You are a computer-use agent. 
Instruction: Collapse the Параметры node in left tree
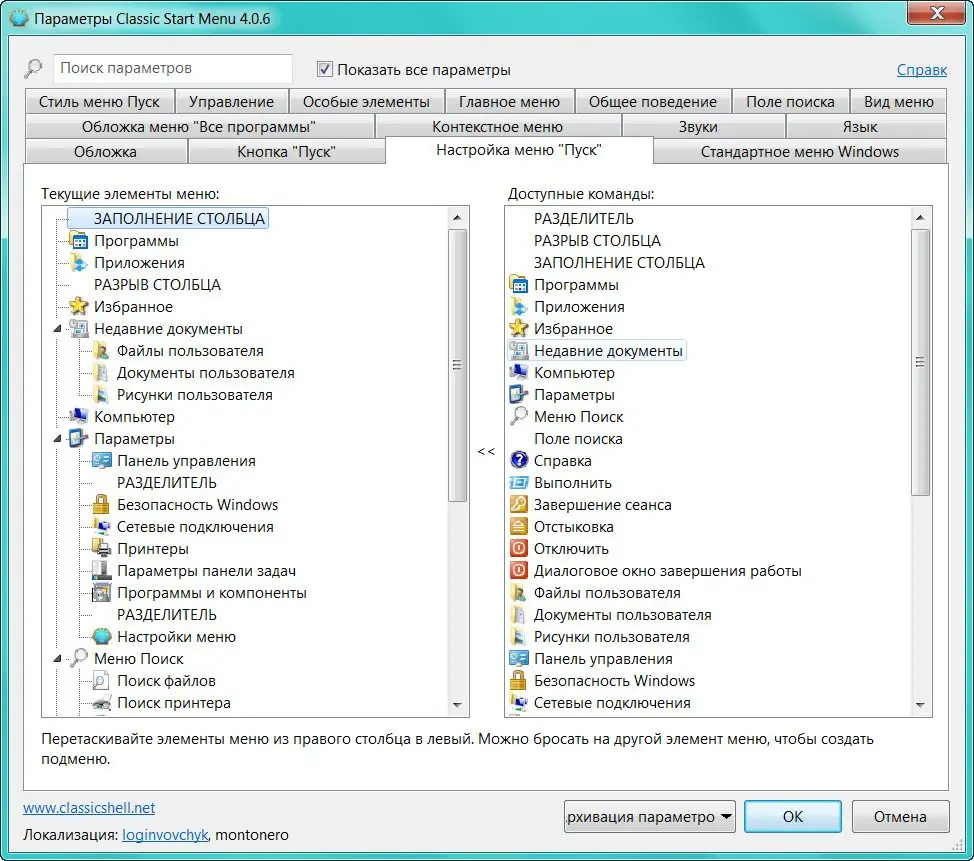pyautogui.click(x=58, y=439)
